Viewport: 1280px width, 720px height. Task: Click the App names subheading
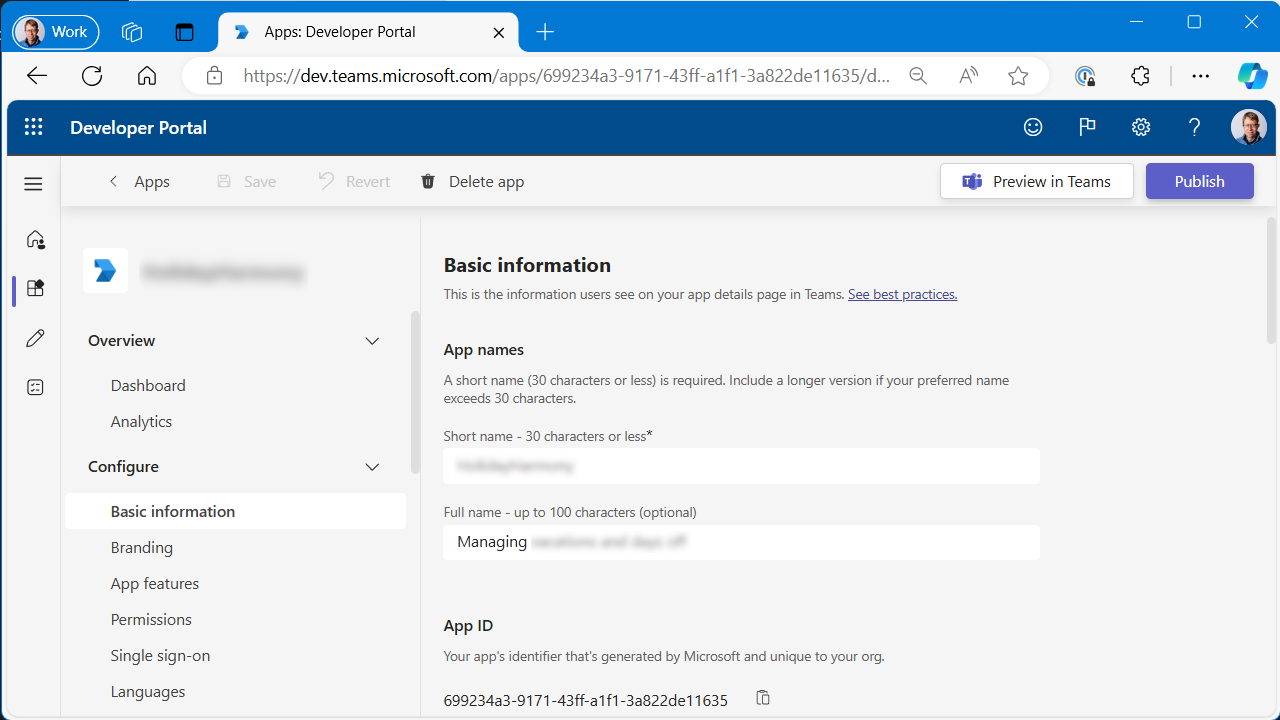click(484, 349)
